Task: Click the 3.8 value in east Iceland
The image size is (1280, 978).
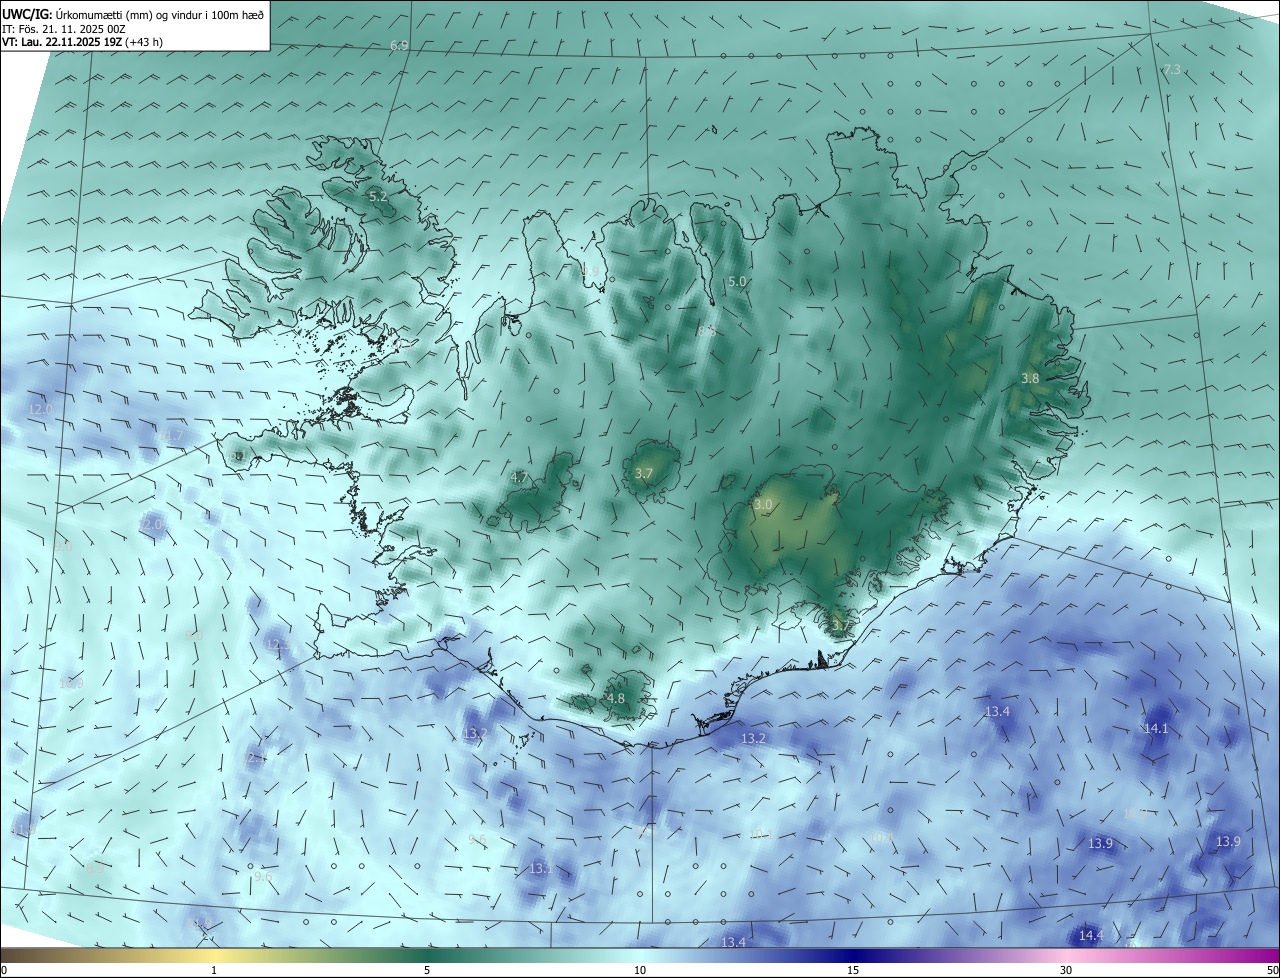Action: click(1030, 378)
